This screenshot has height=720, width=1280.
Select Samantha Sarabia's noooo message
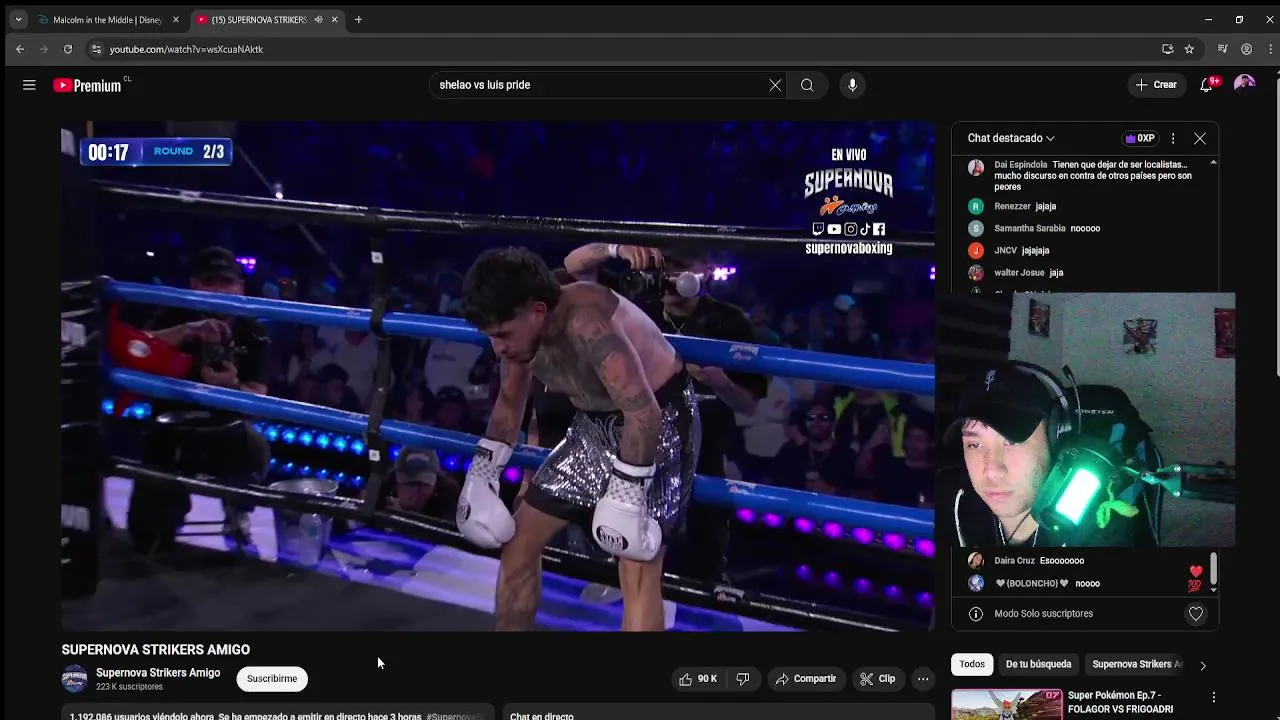pos(1085,228)
